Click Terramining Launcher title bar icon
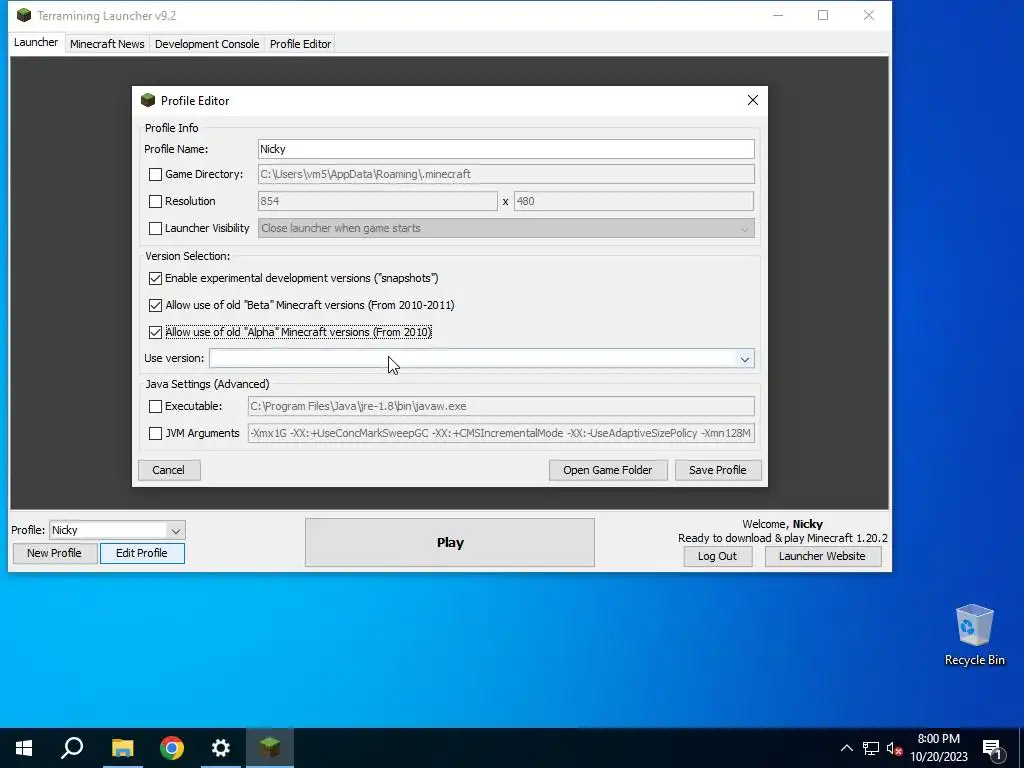The width and height of the screenshot is (1024, 768). coord(24,15)
